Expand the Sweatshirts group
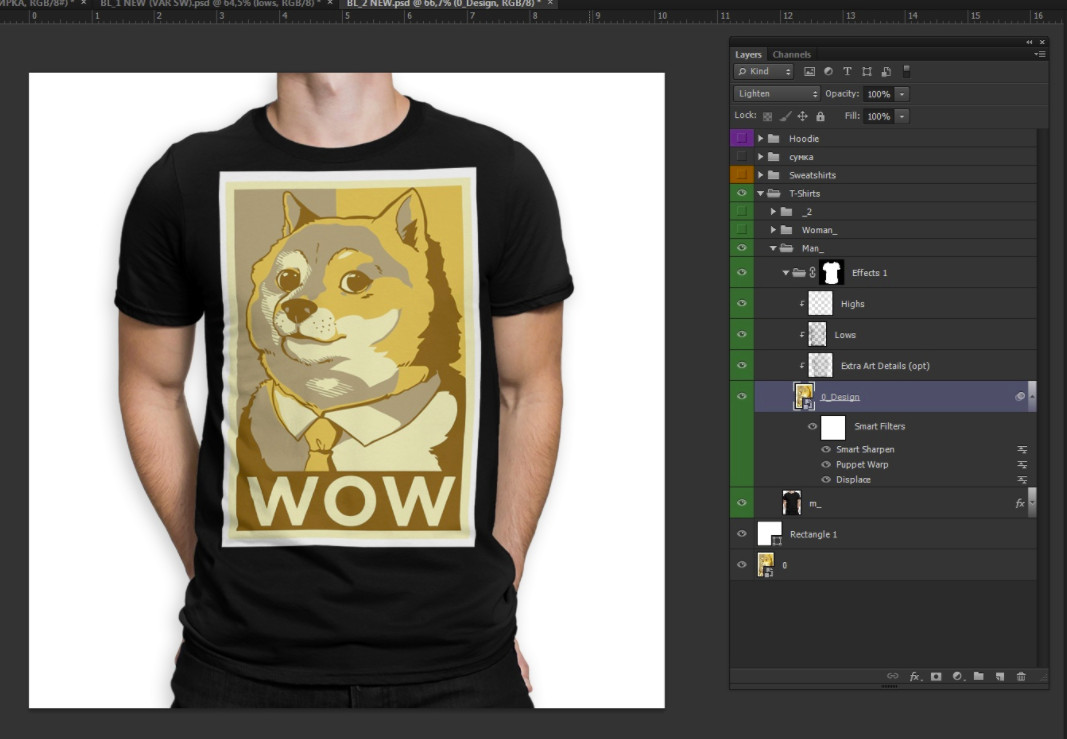This screenshot has height=739, width=1067. click(761, 175)
